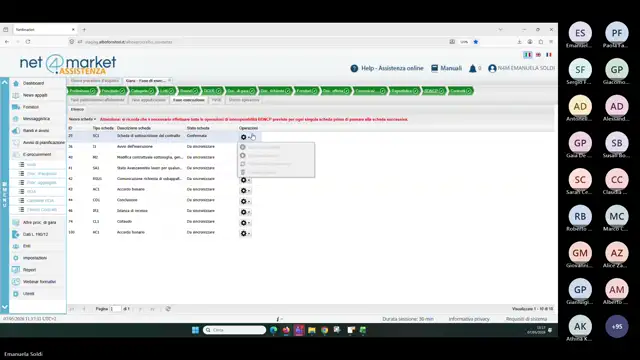This screenshot has width=640, height=360.
Task: Open gear operations menu for row 42
Action: [245, 180]
